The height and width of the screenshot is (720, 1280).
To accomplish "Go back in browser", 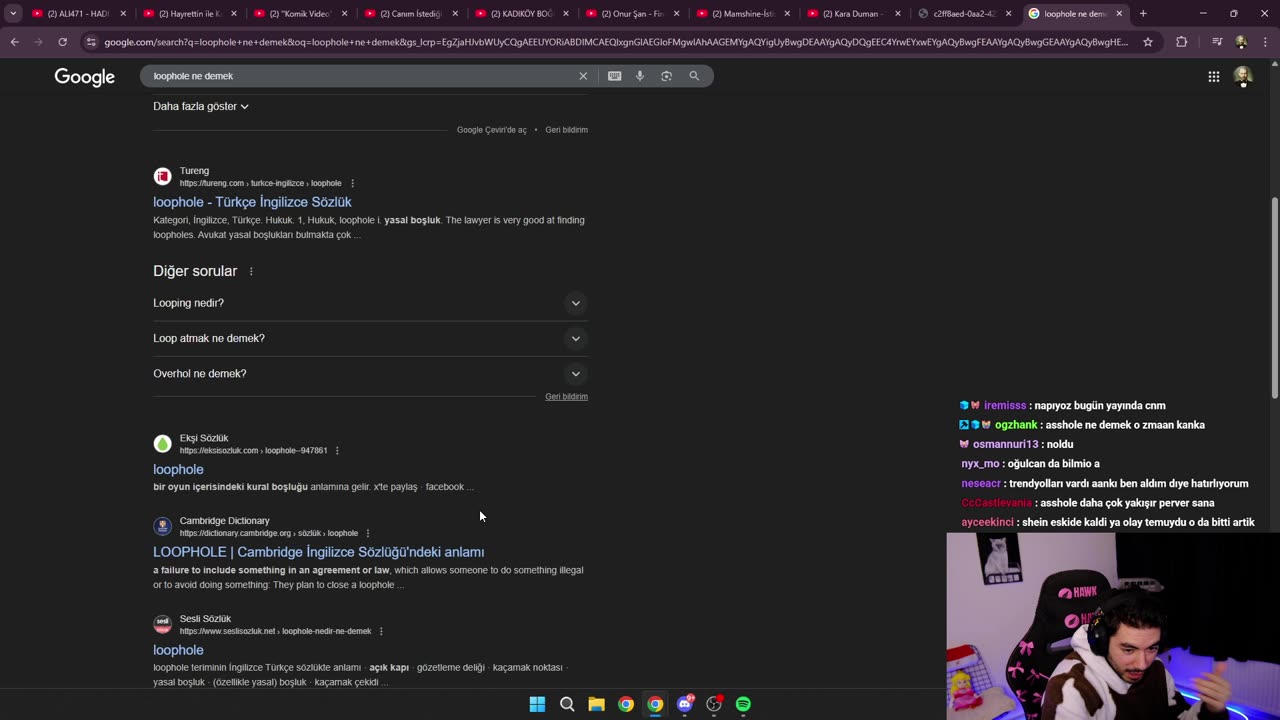I will [14, 42].
